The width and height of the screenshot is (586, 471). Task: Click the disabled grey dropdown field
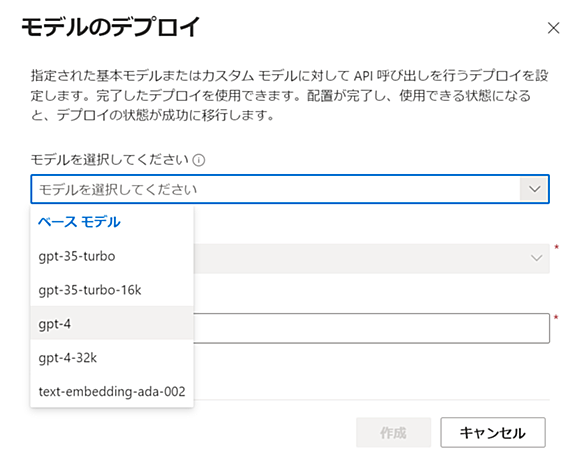coord(371,258)
